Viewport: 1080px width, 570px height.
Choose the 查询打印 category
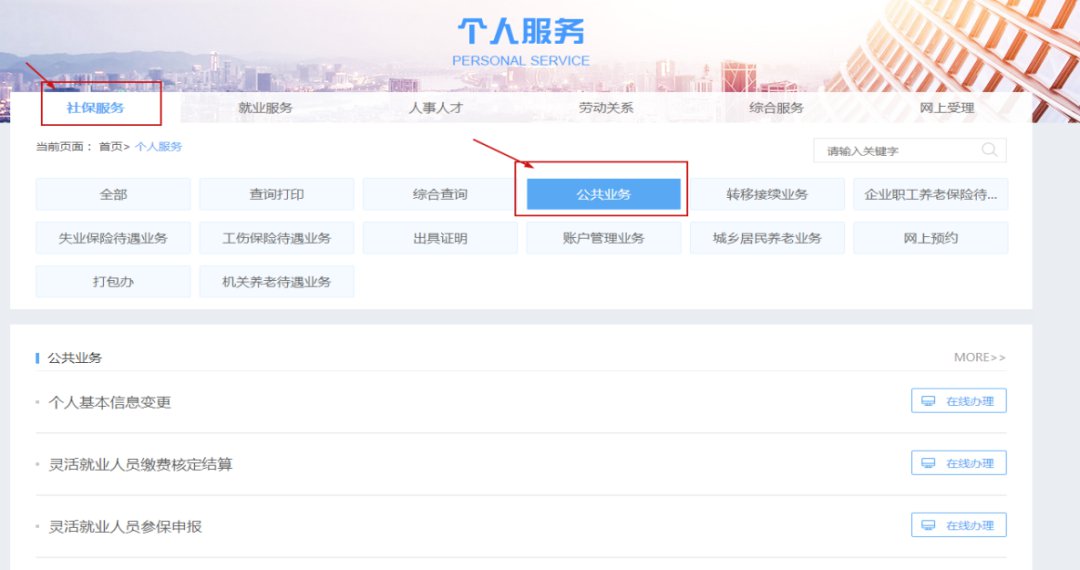(277, 194)
